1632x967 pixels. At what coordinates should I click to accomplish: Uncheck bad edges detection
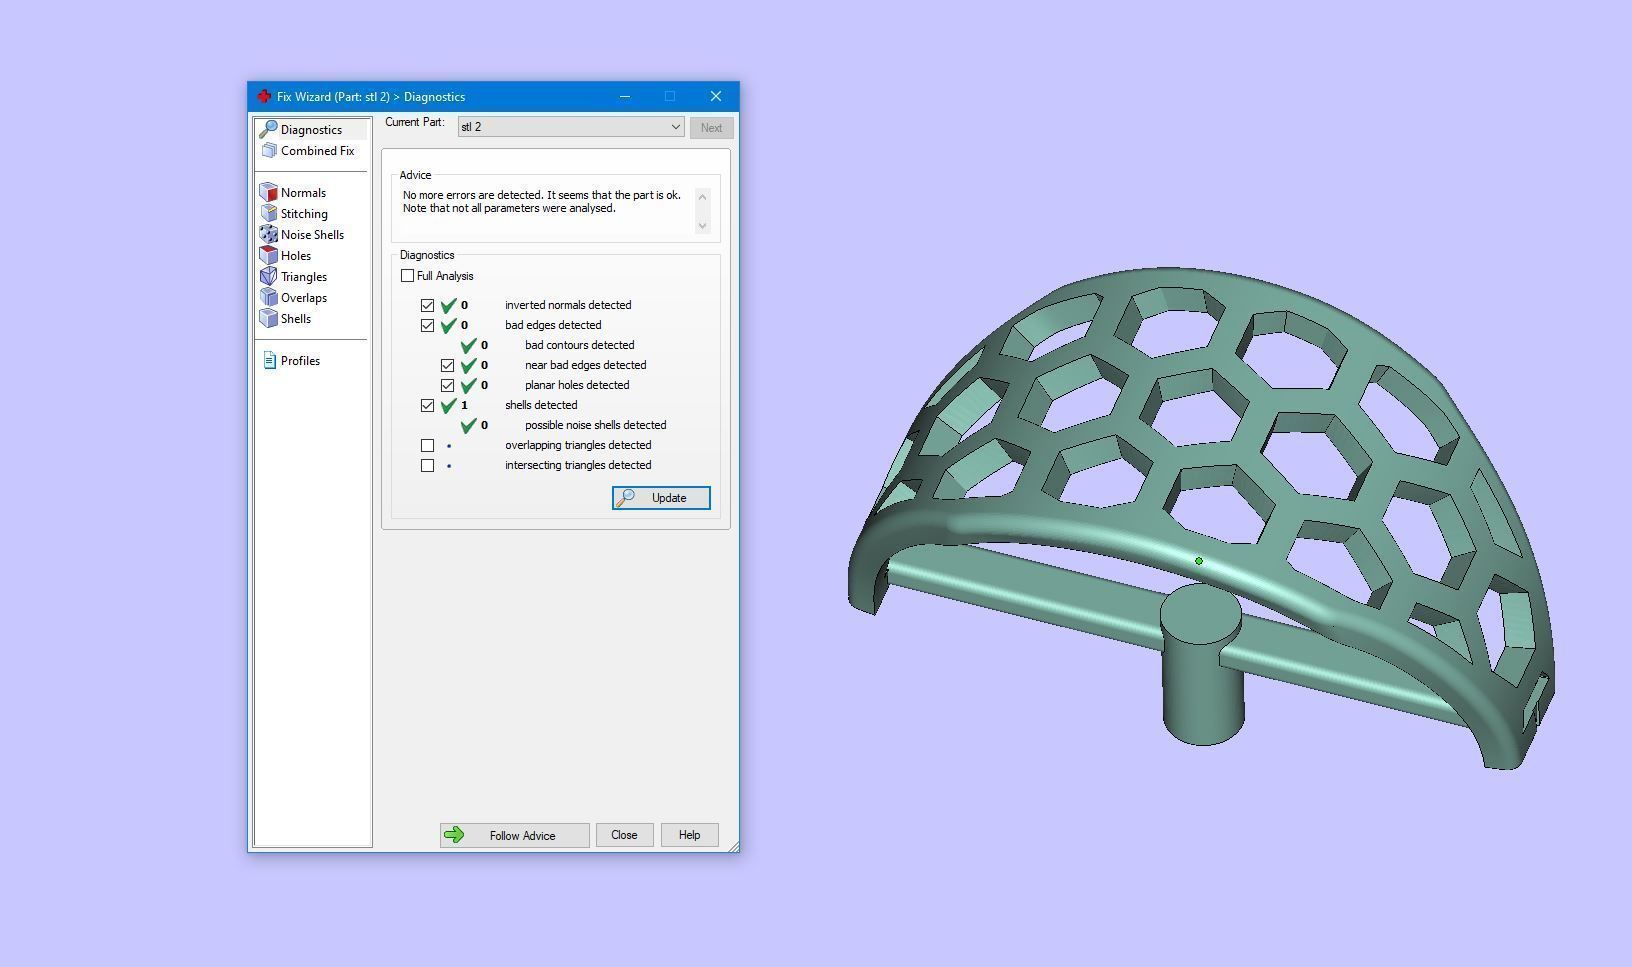427,325
